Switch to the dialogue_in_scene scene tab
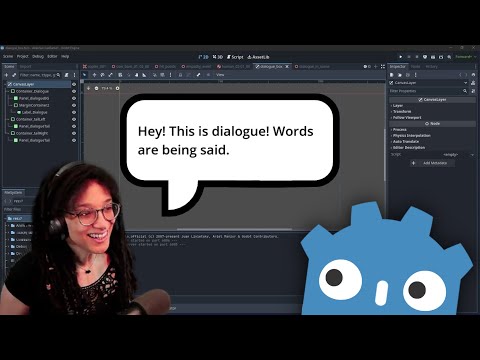This screenshot has width=480, height=360. coord(312,67)
